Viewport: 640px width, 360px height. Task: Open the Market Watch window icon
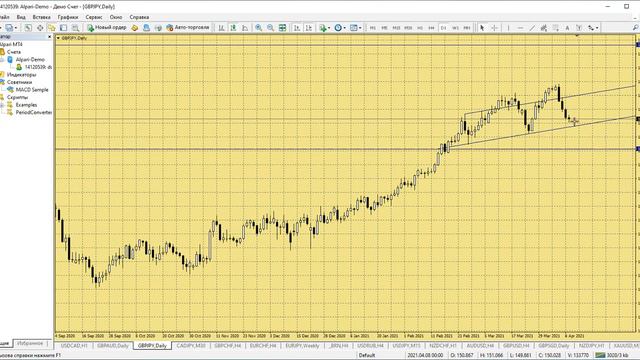(x=28, y=28)
